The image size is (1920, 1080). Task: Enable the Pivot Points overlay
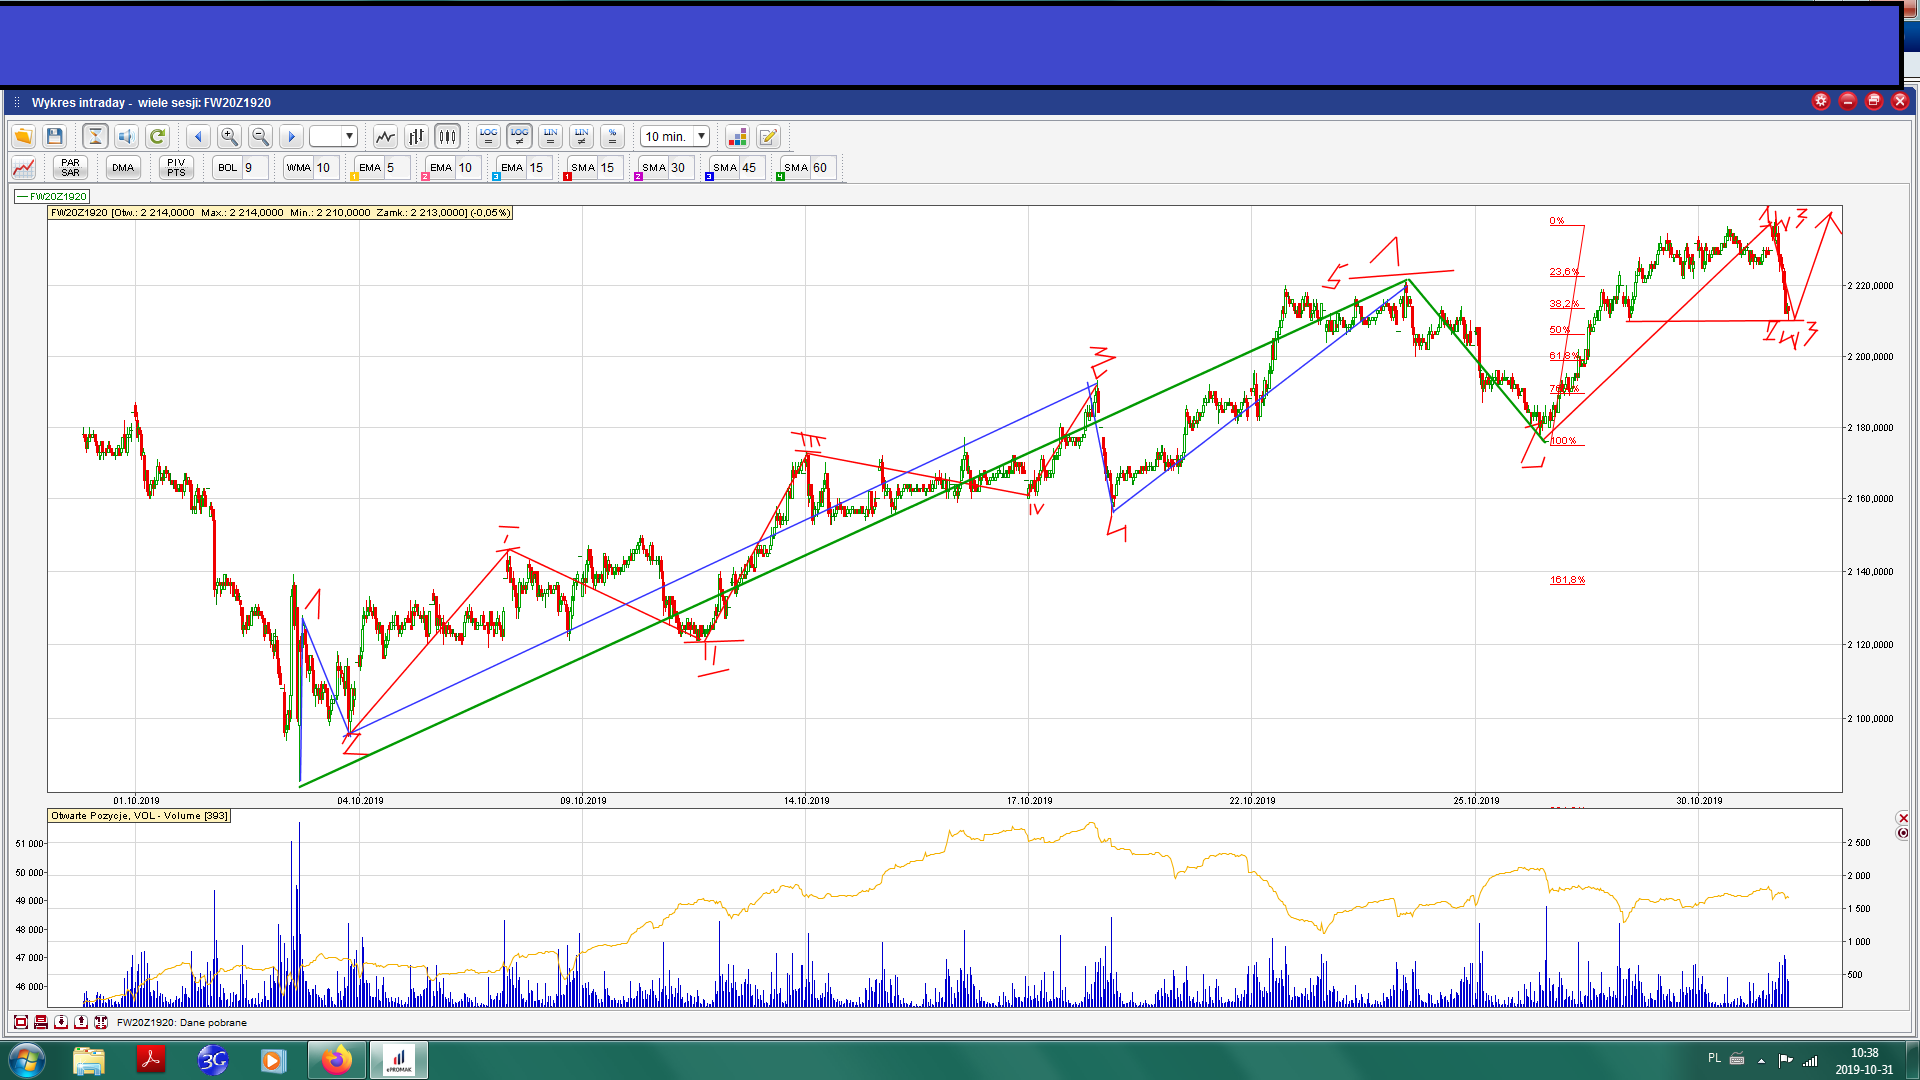[176, 167]
